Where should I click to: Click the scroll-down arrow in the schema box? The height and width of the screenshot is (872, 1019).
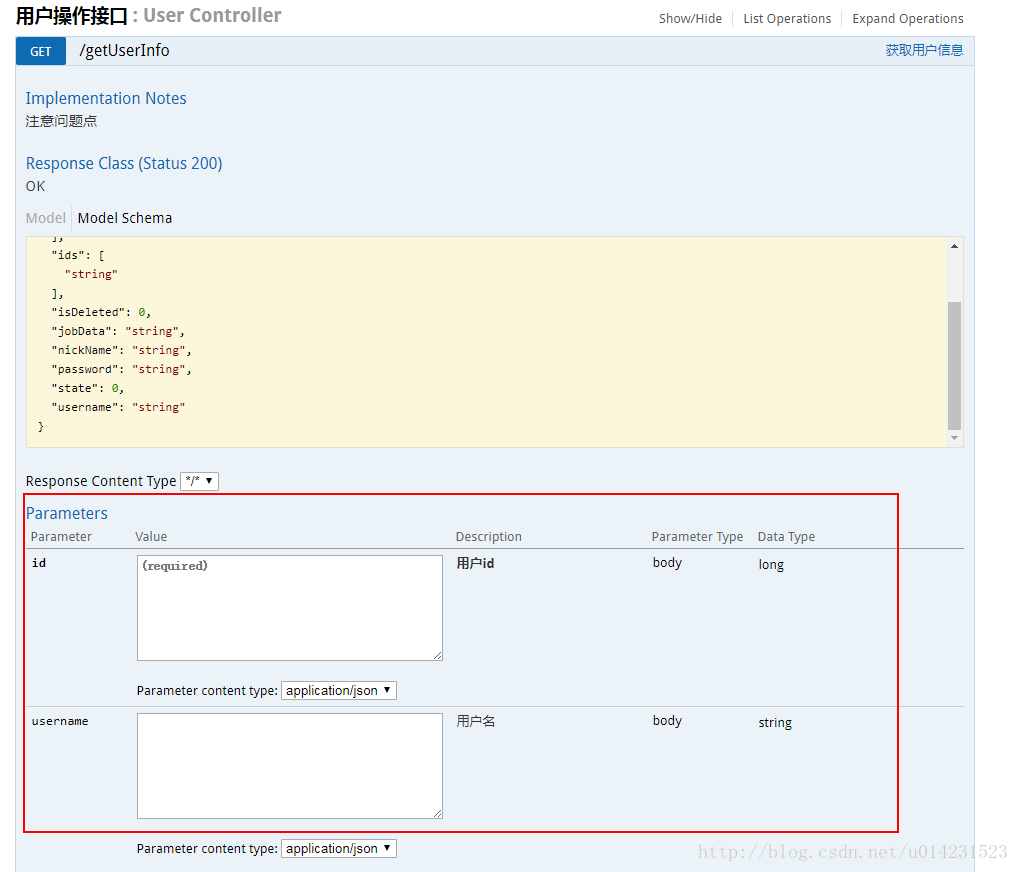(x=954, y=438)
